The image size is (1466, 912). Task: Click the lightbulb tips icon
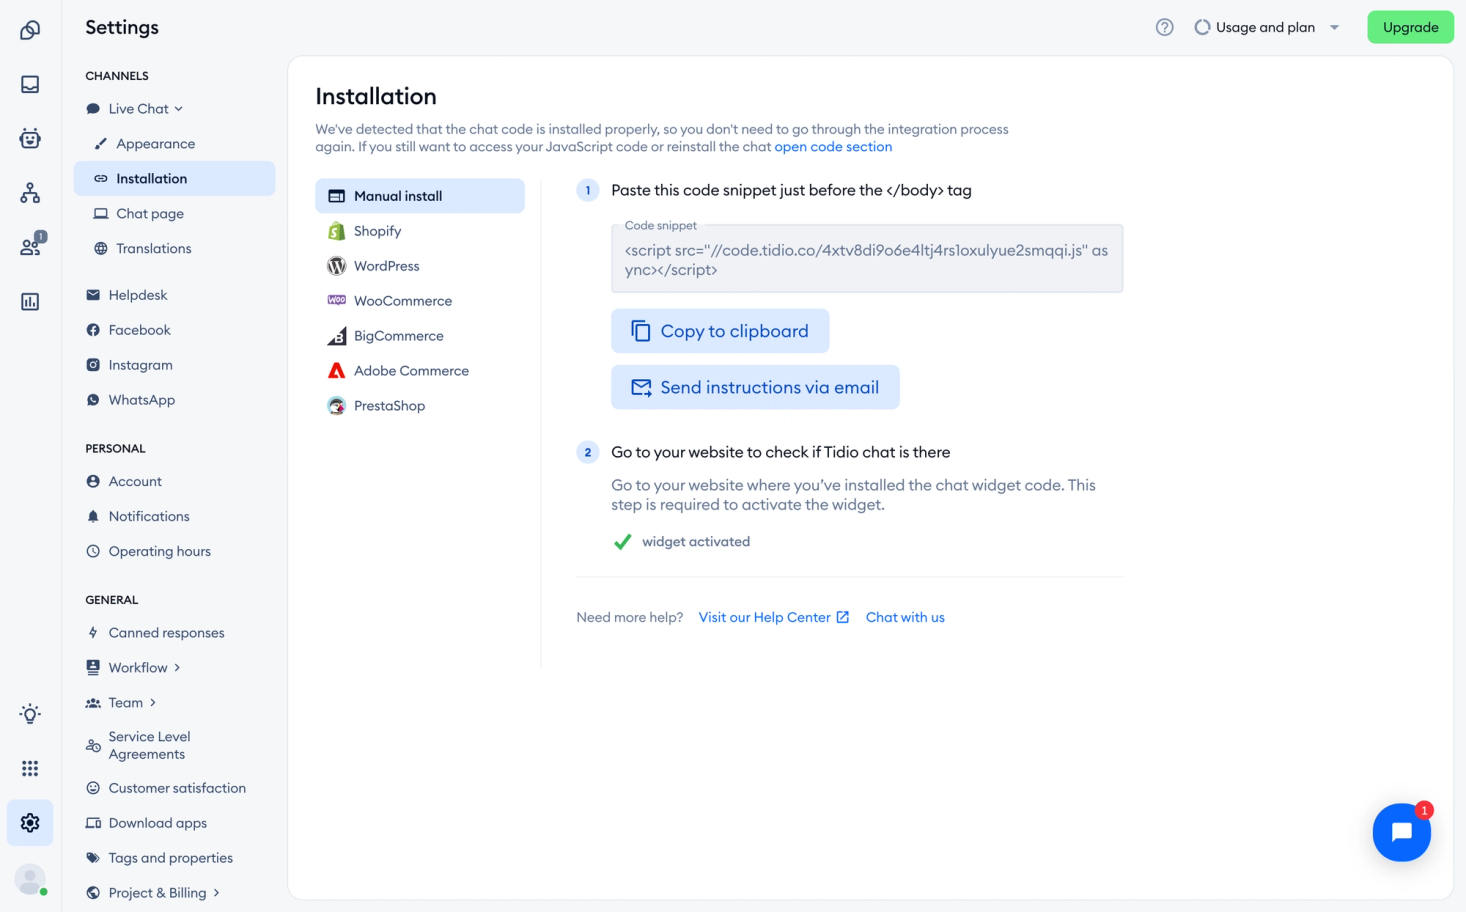pos(30,714)
